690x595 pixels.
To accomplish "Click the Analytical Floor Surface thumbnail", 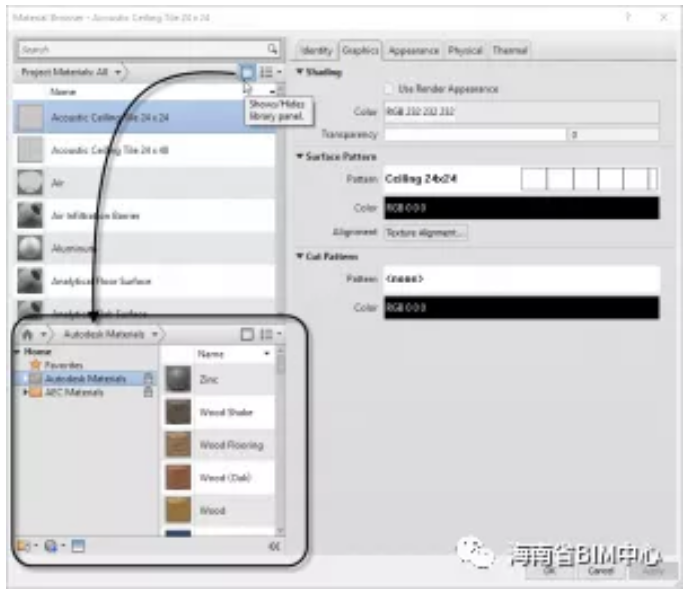I will (x=30, y=281).
